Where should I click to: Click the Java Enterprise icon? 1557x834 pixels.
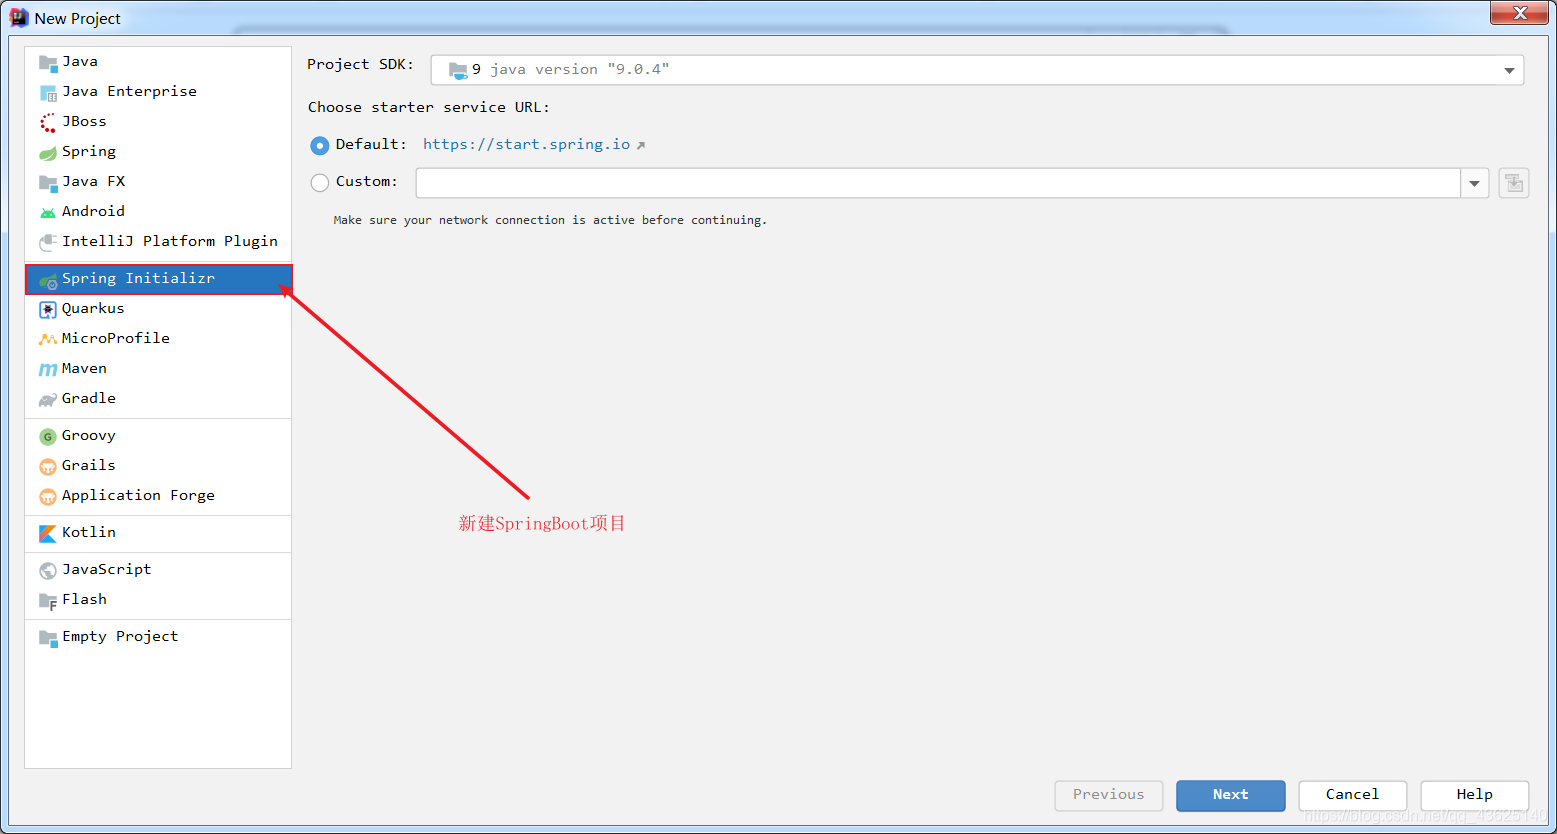click(48, 92)
